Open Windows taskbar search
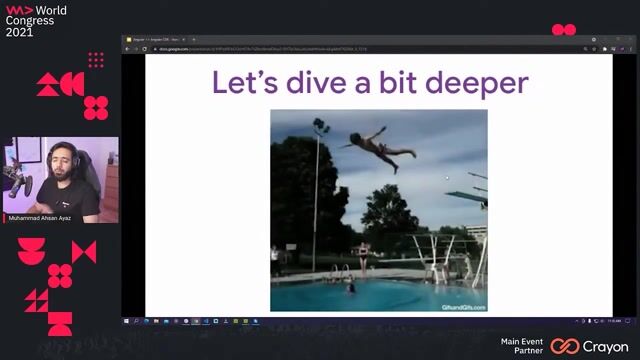Viewport: 640px width, 360px height. pos(136,322)
